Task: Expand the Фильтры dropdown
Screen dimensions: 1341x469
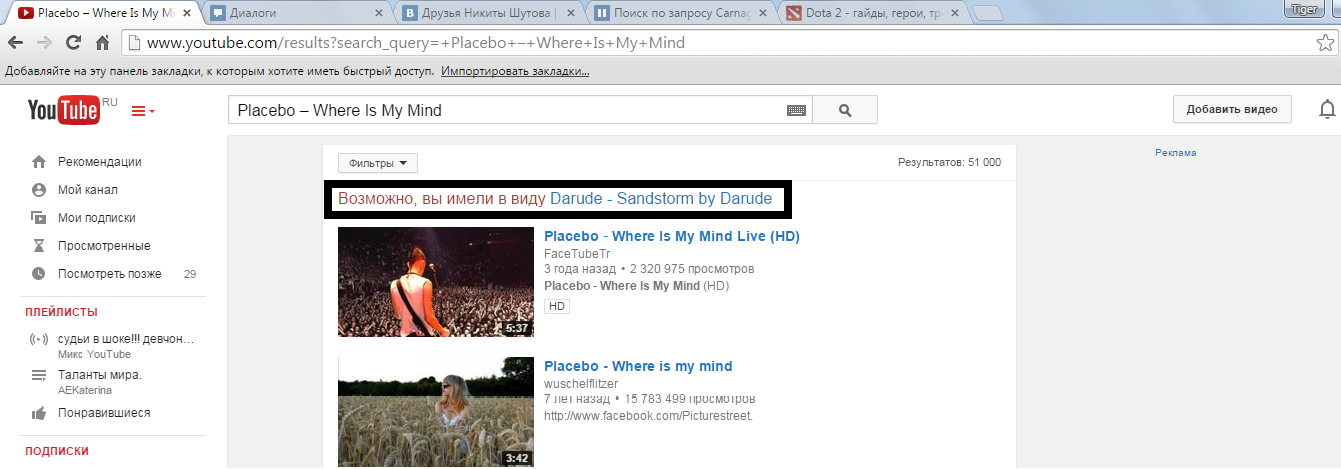Action: click(x=378, y=163)
